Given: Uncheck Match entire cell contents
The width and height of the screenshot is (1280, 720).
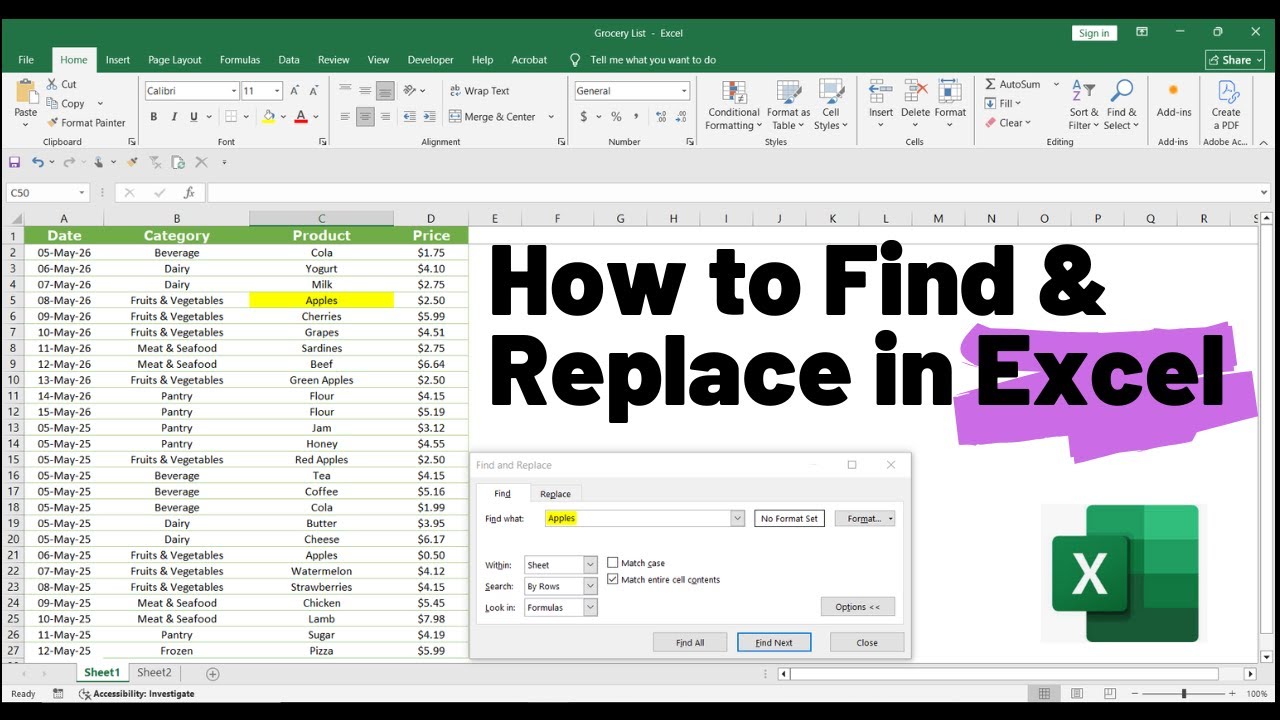Looking at the screenshot, I should coord(613,579).
